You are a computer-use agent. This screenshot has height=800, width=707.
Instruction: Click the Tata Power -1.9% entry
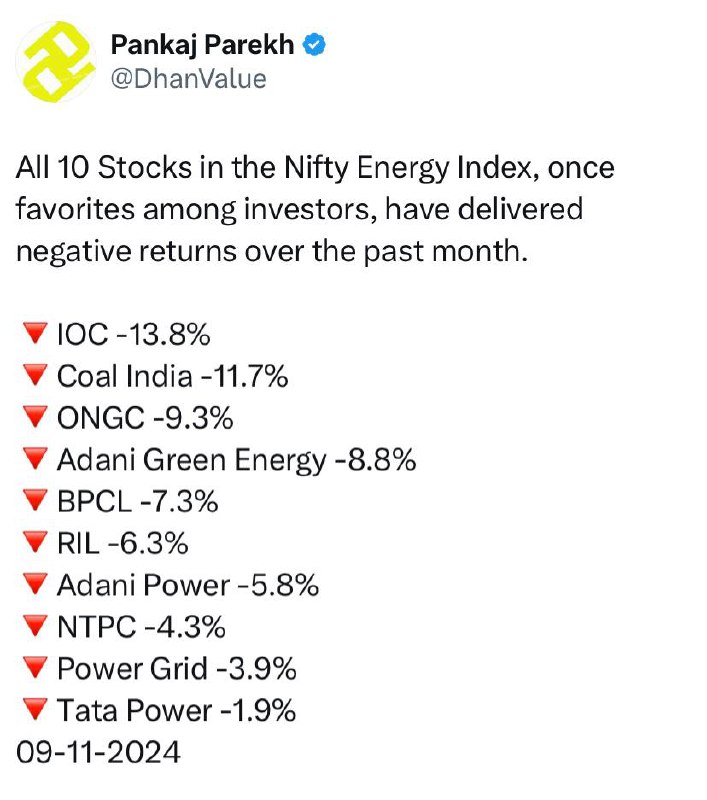point(176,711)
